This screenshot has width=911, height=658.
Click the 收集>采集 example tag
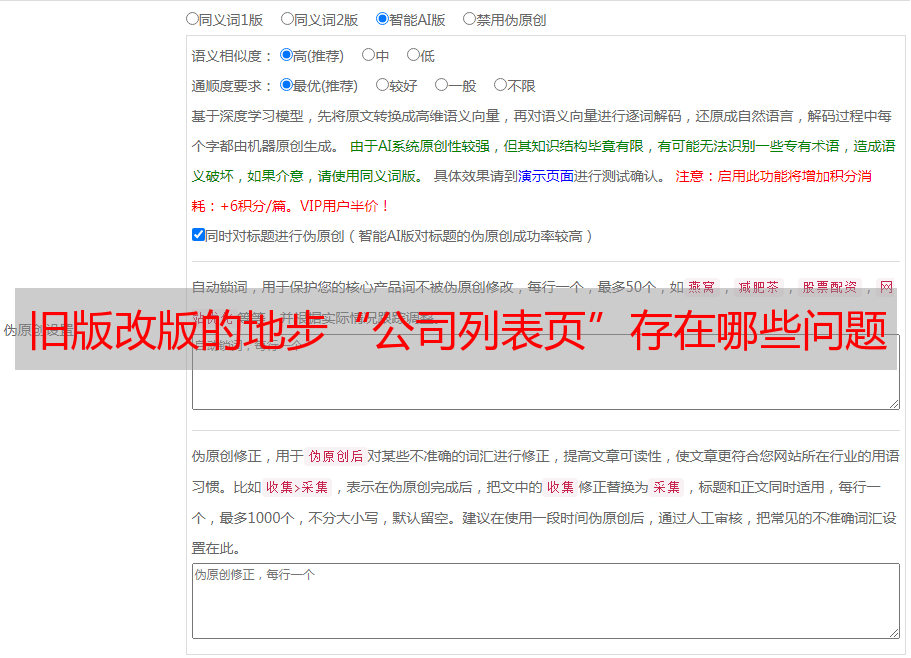tap(297, 487)
